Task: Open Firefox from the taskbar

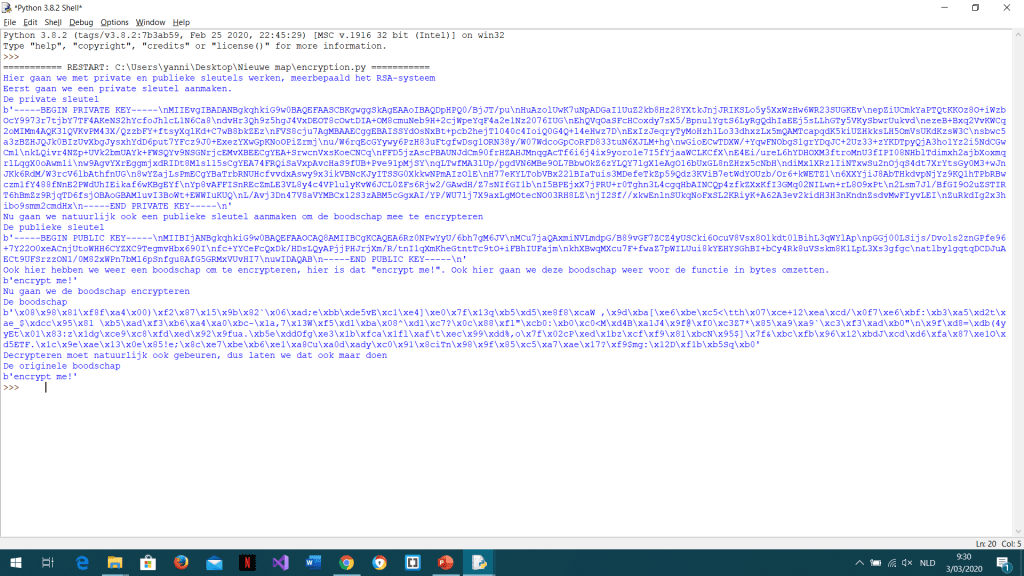Action: [181, 561]
